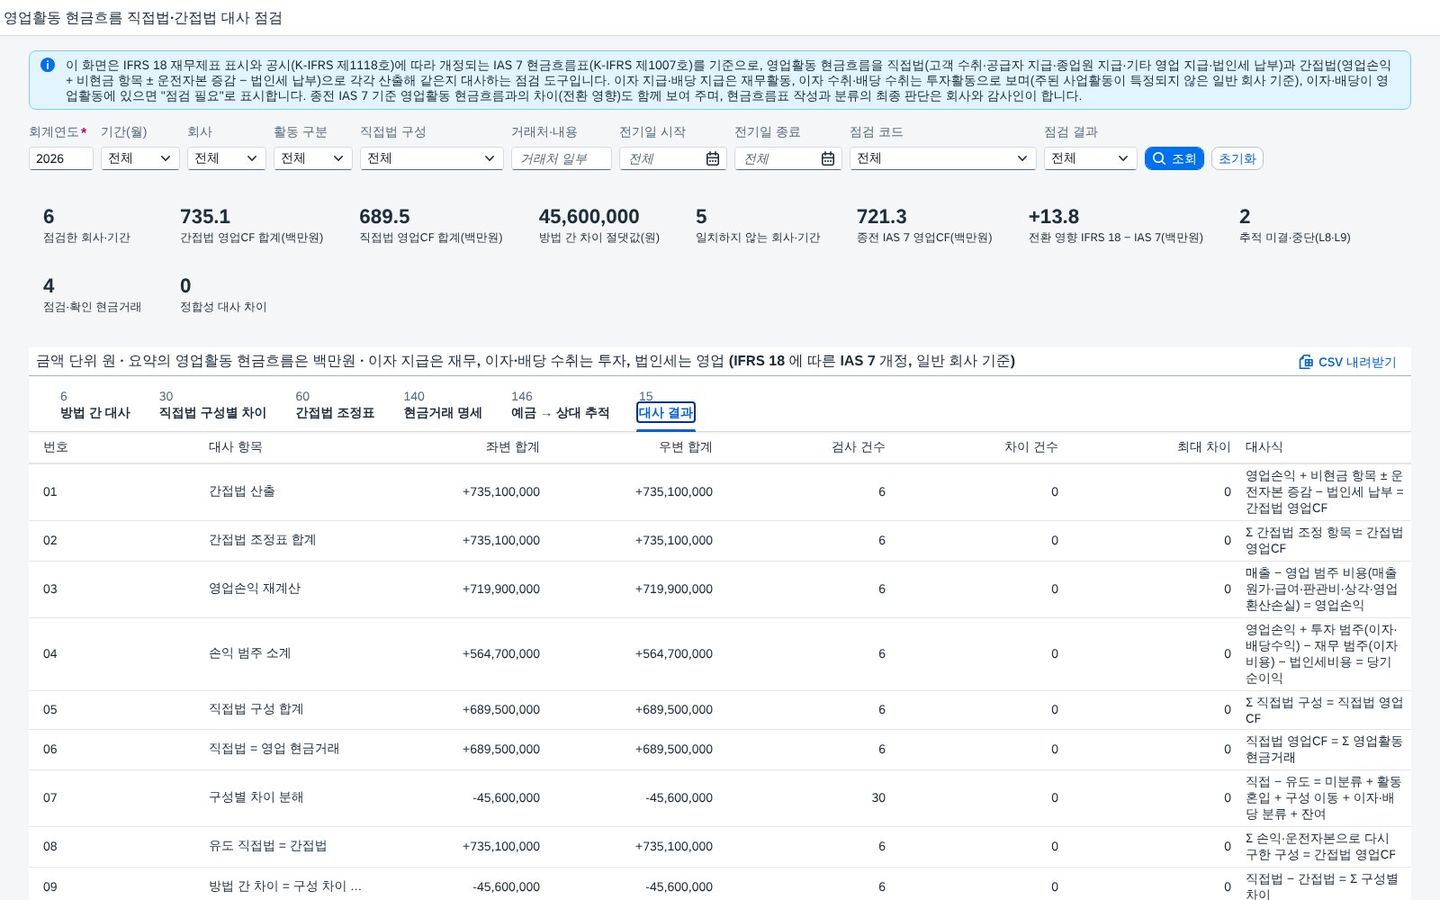1440x900 pixels.
Task: Click the 조회 search button
Action: click(1174, 158)
